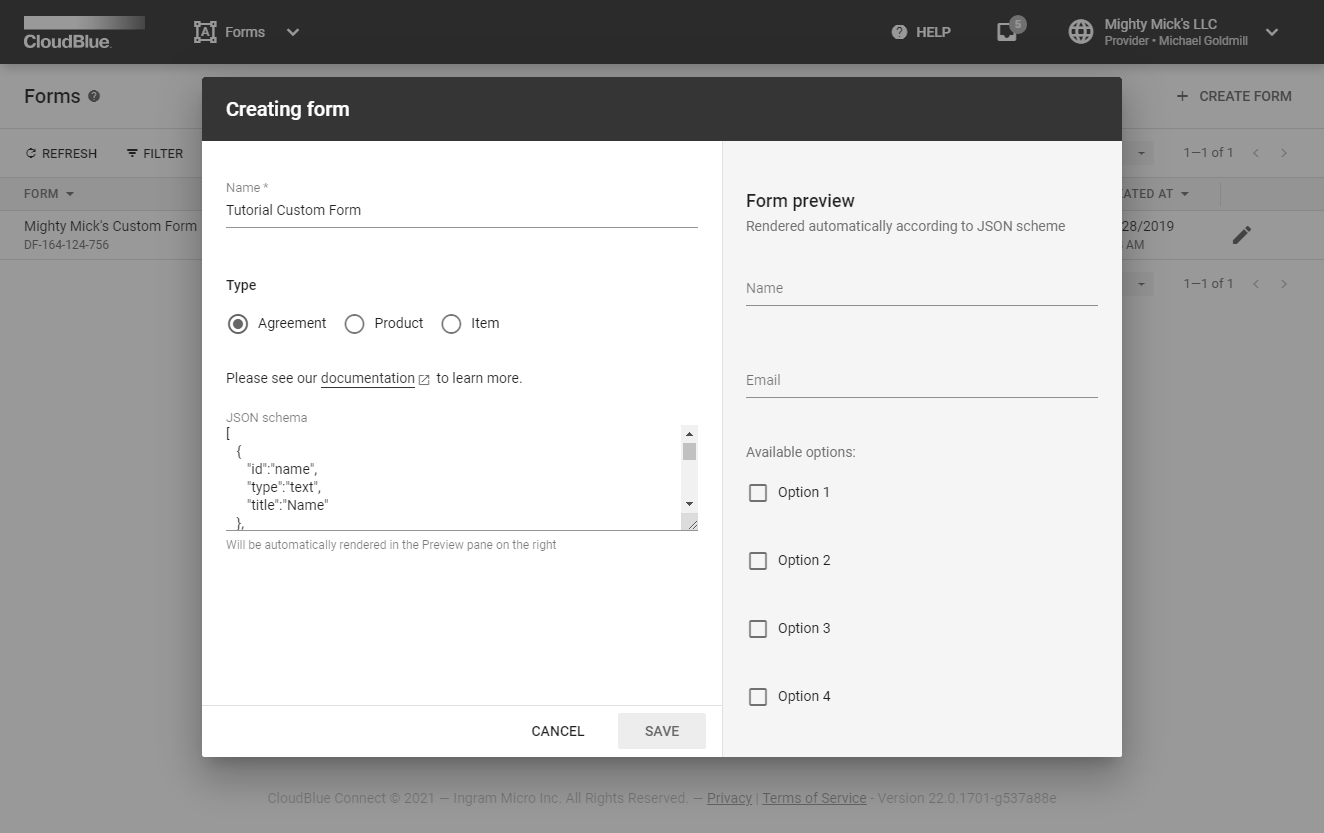
Task: Click the Name field in form dialog
Action: 461,210
